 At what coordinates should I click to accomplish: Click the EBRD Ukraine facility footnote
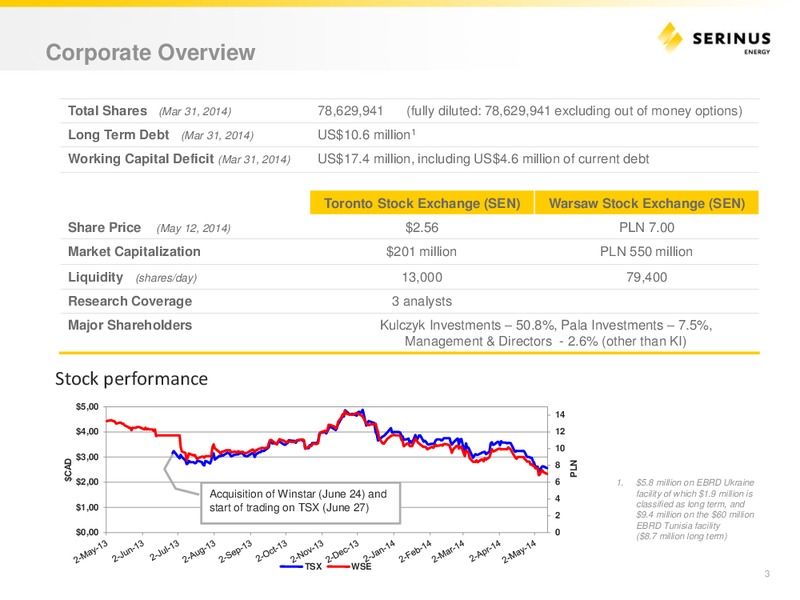pyautogui.click(x=687, y=509)
